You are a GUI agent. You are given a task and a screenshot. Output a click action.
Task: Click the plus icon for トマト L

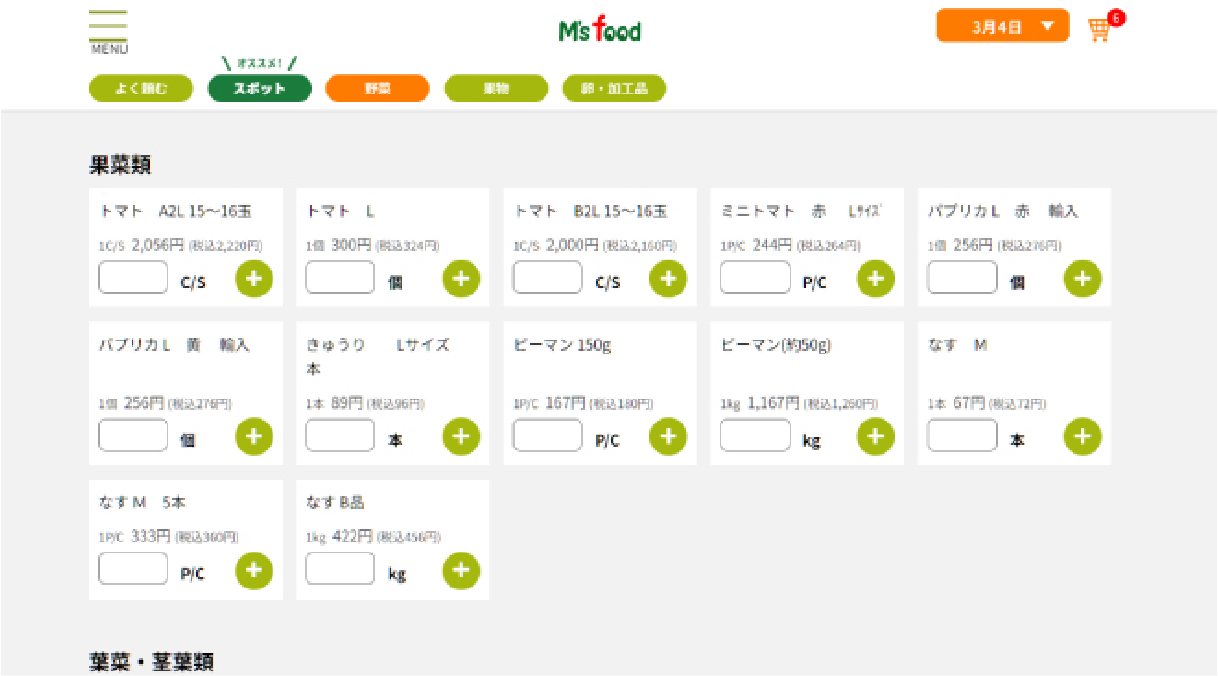[x=461, y=279]
